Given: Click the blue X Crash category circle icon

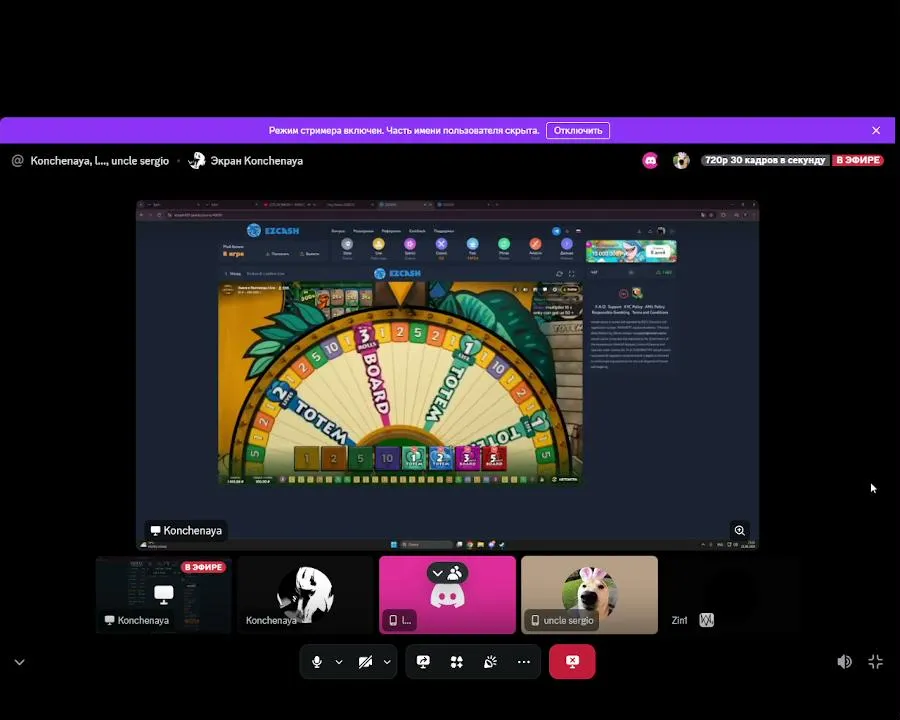Looking at the screenshot, I should pyautogui.click(x=441, y=245).
